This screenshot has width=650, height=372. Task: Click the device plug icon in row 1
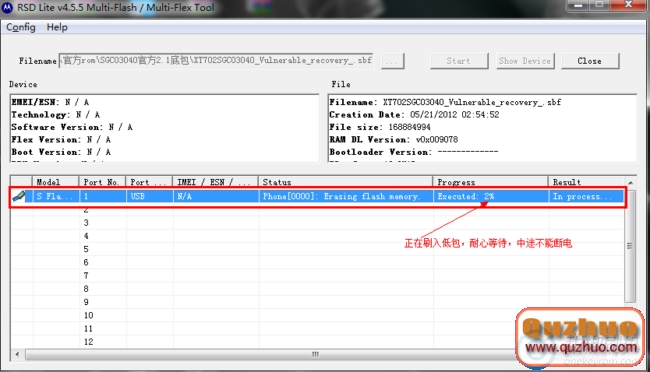(19, 196)
